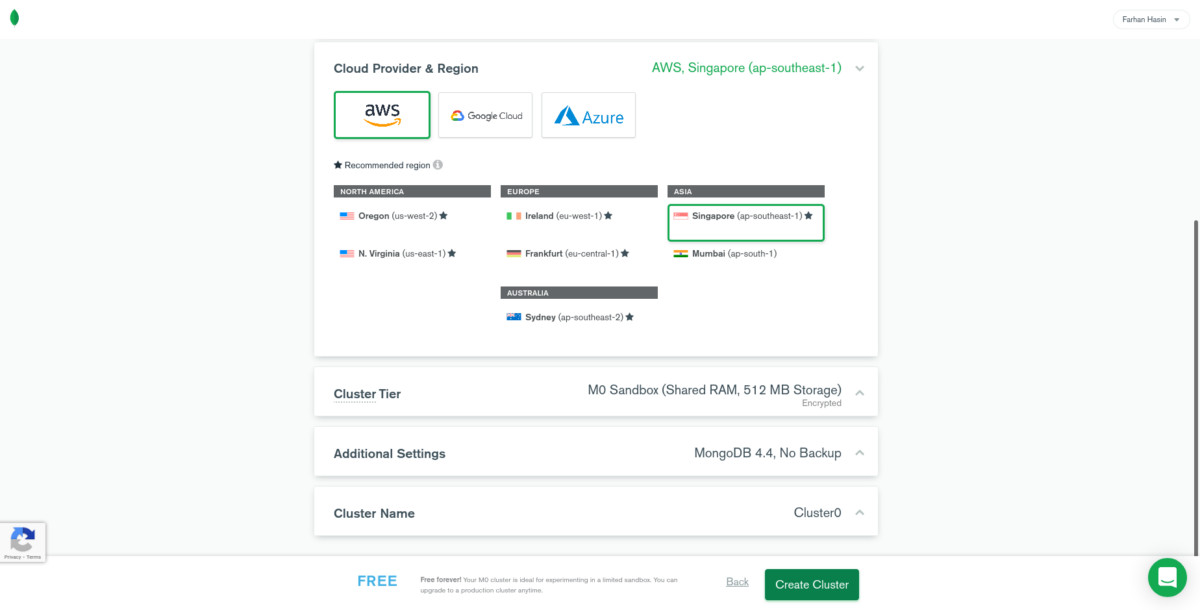
Task: Go Back to the previous step
Action: point(737,582)
